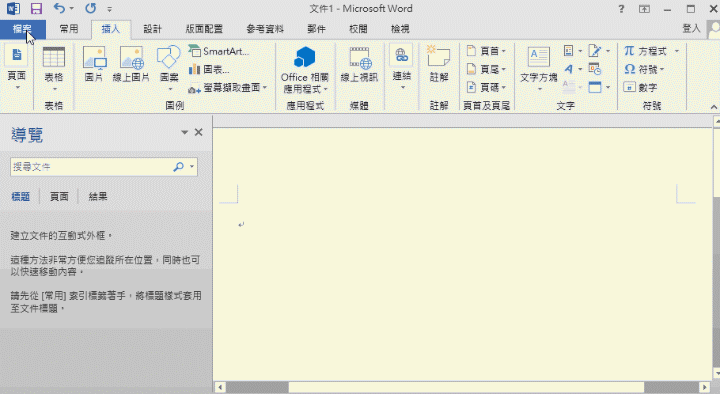
Task: Repeat the last action with redo icon
Action: 91,8
